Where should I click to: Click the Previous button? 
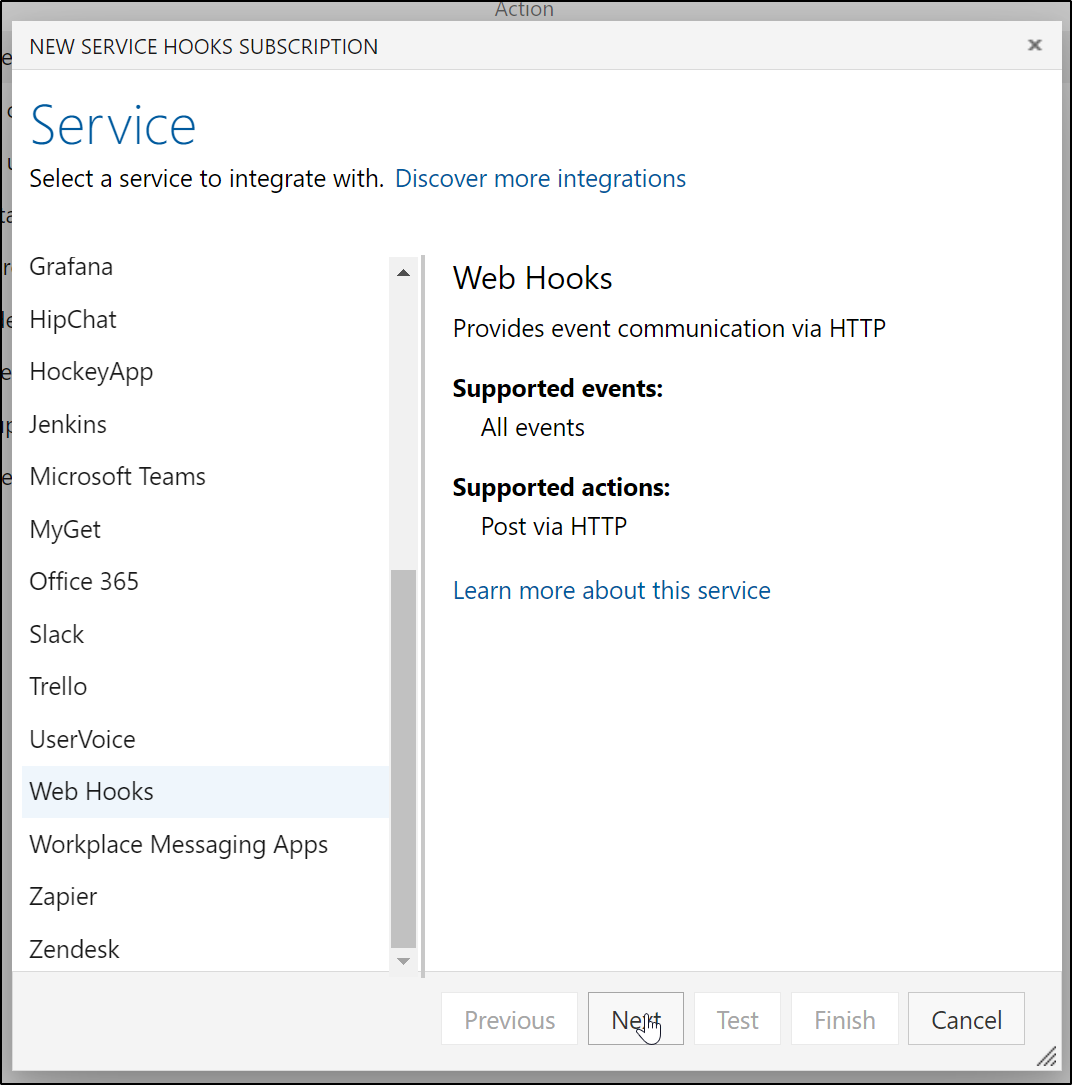(x=509, y=1019)
